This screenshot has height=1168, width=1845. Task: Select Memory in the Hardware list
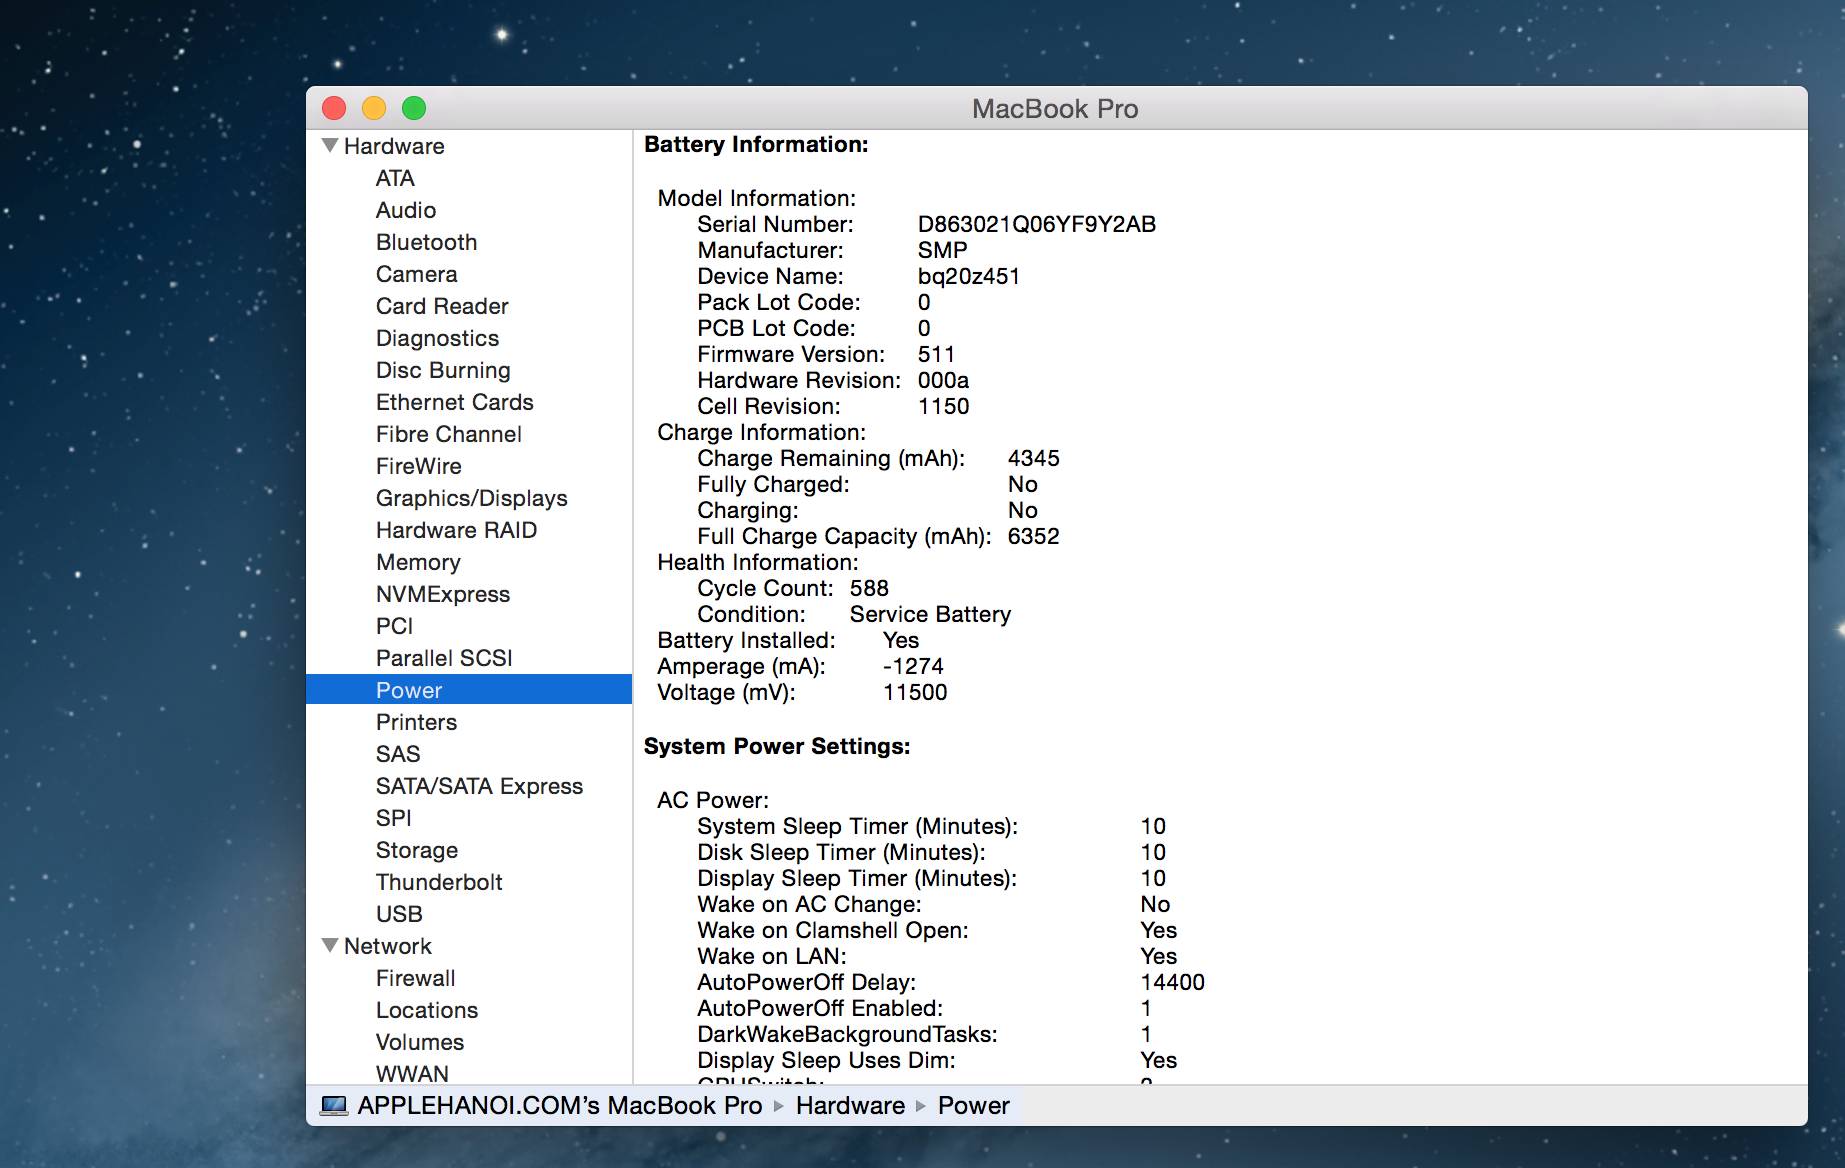point(418,562)
